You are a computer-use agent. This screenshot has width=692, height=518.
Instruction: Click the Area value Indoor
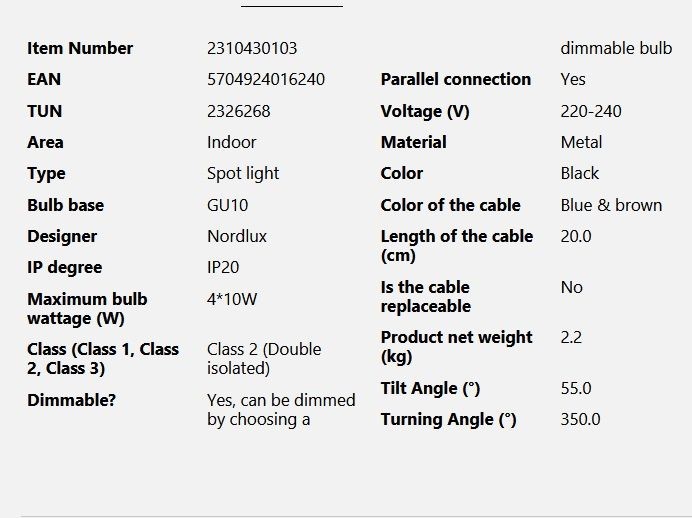click(x=231, y=142)
